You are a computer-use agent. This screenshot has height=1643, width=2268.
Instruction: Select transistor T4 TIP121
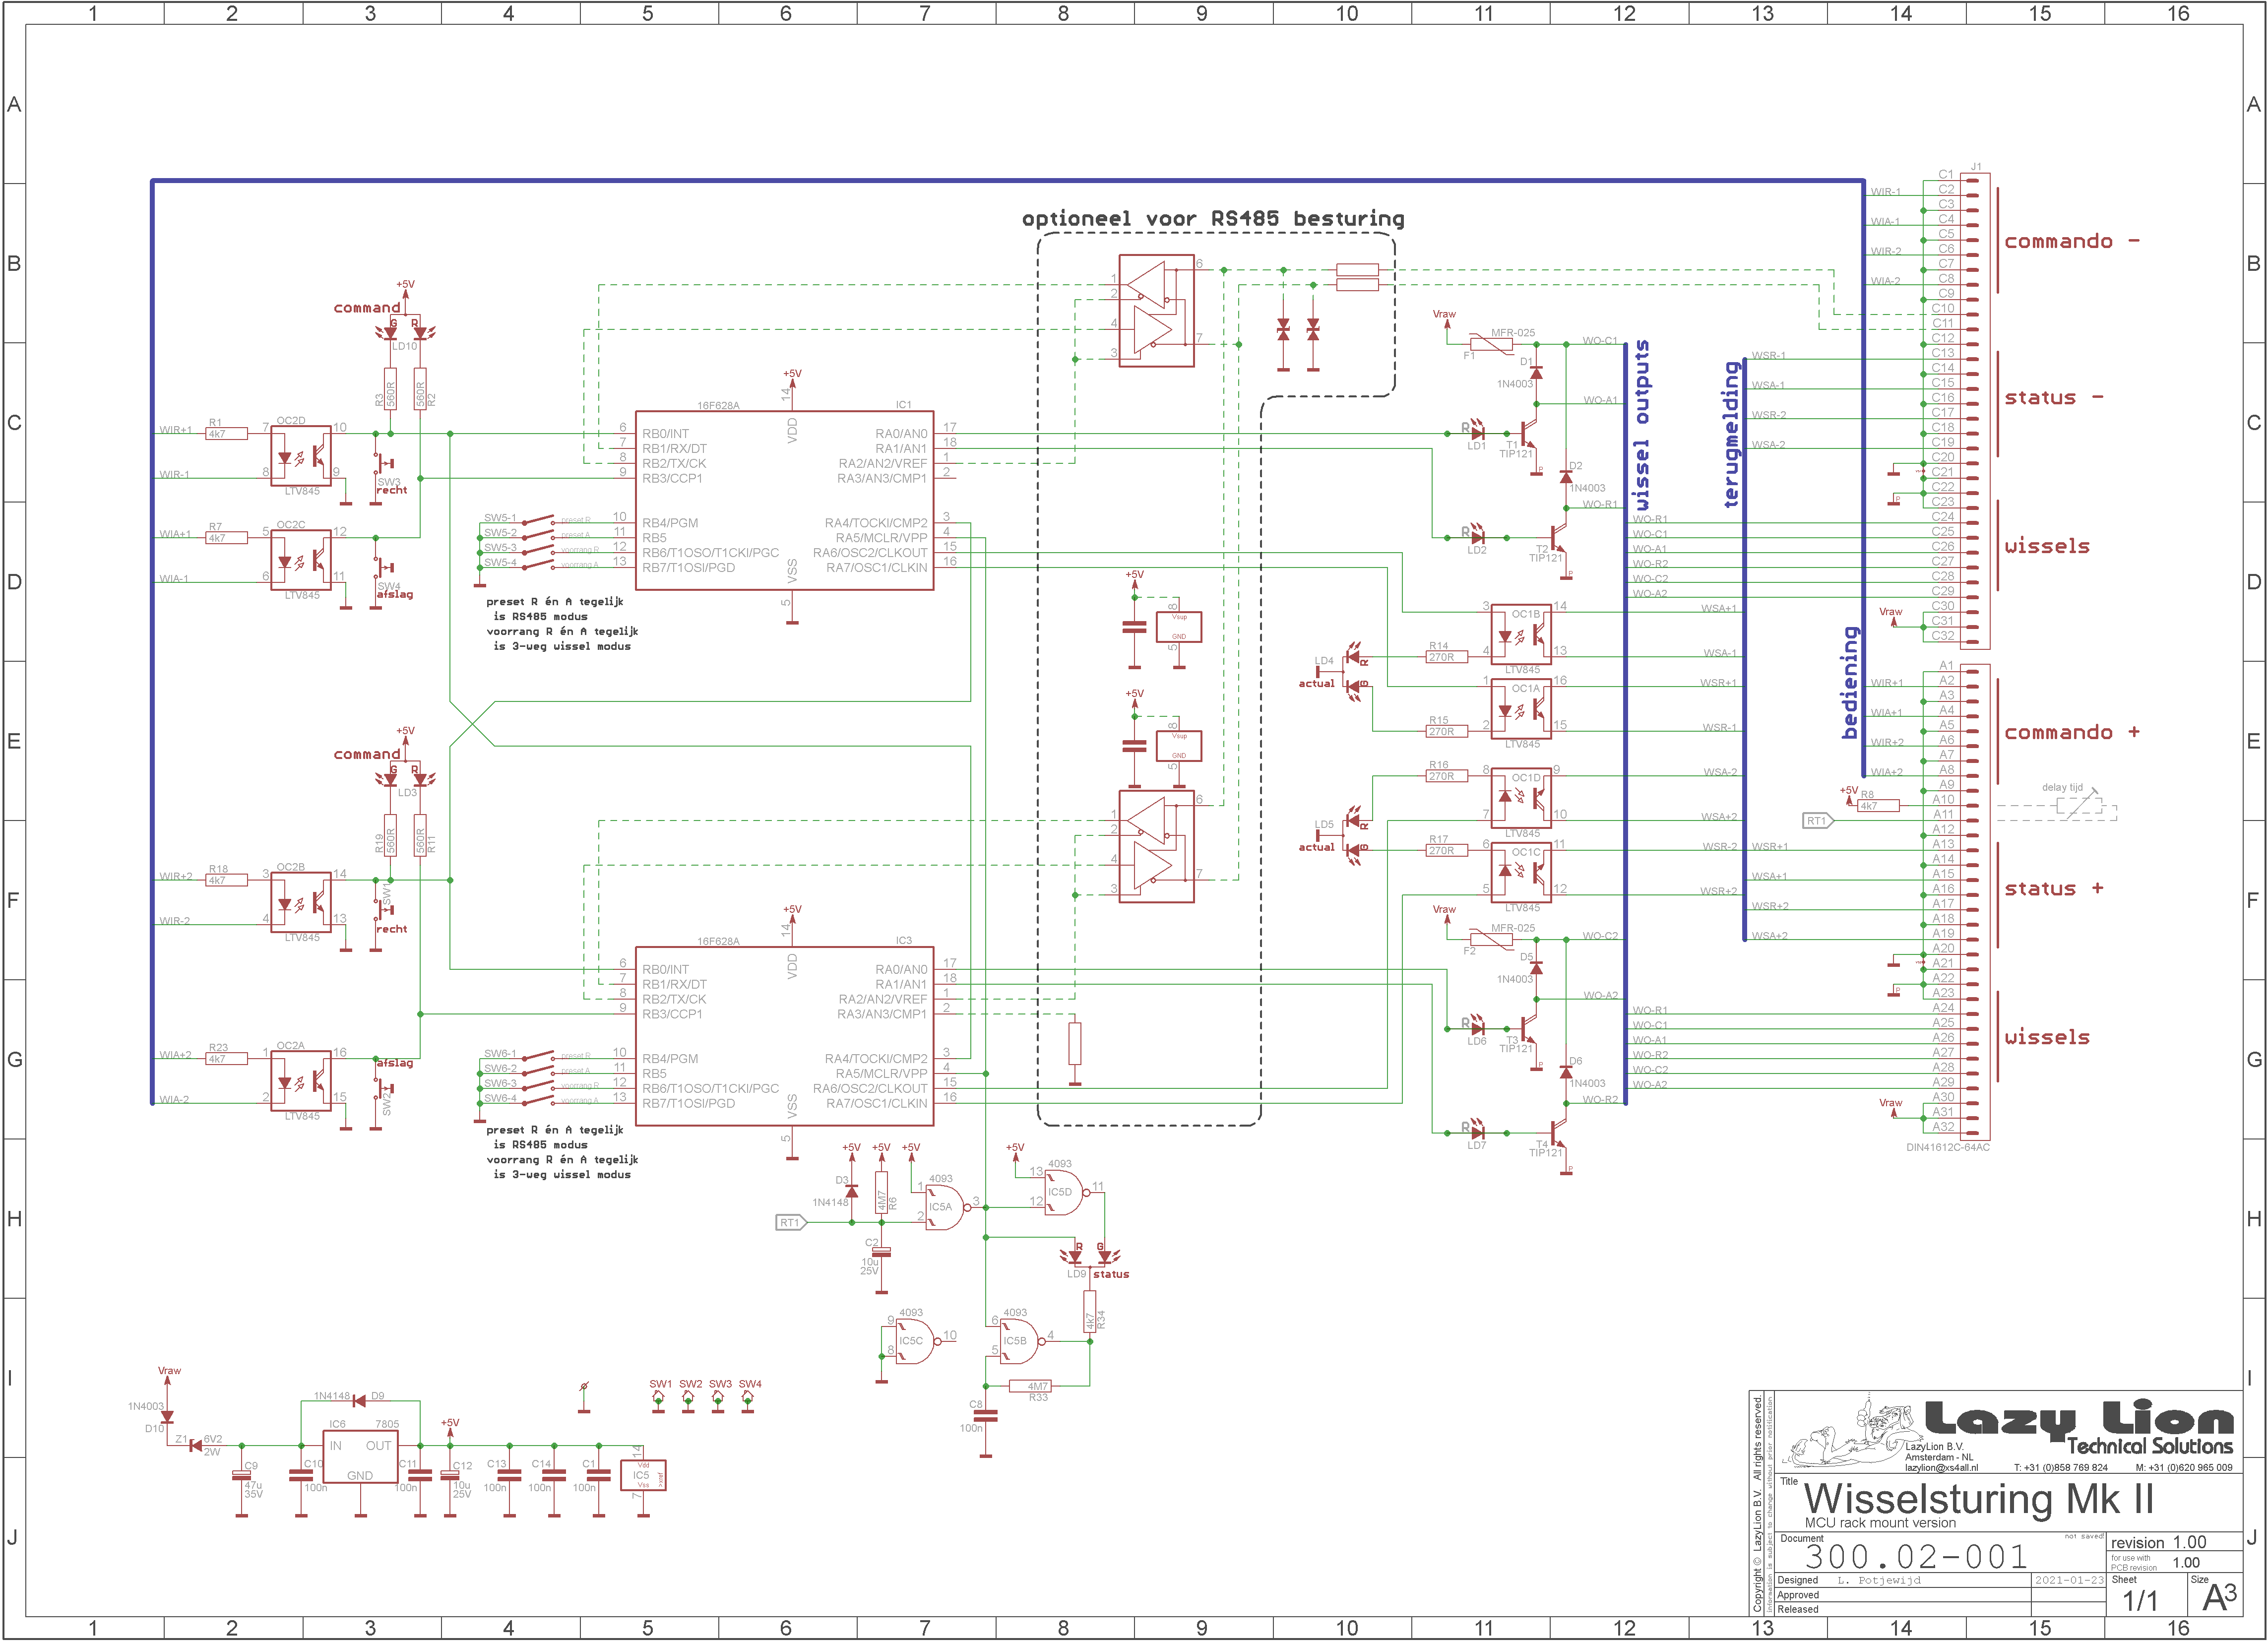click(x=1558, y=1132)
